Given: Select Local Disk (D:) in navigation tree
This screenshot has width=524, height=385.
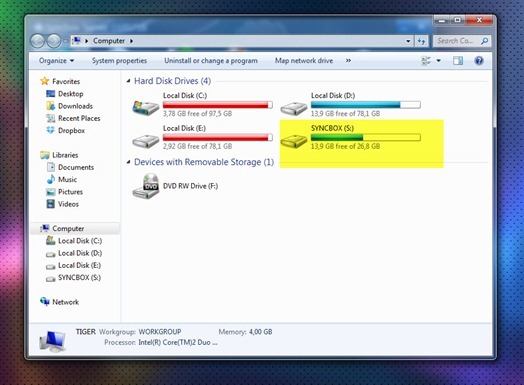Looking at the screenshot, I should (x=80, y=253).
